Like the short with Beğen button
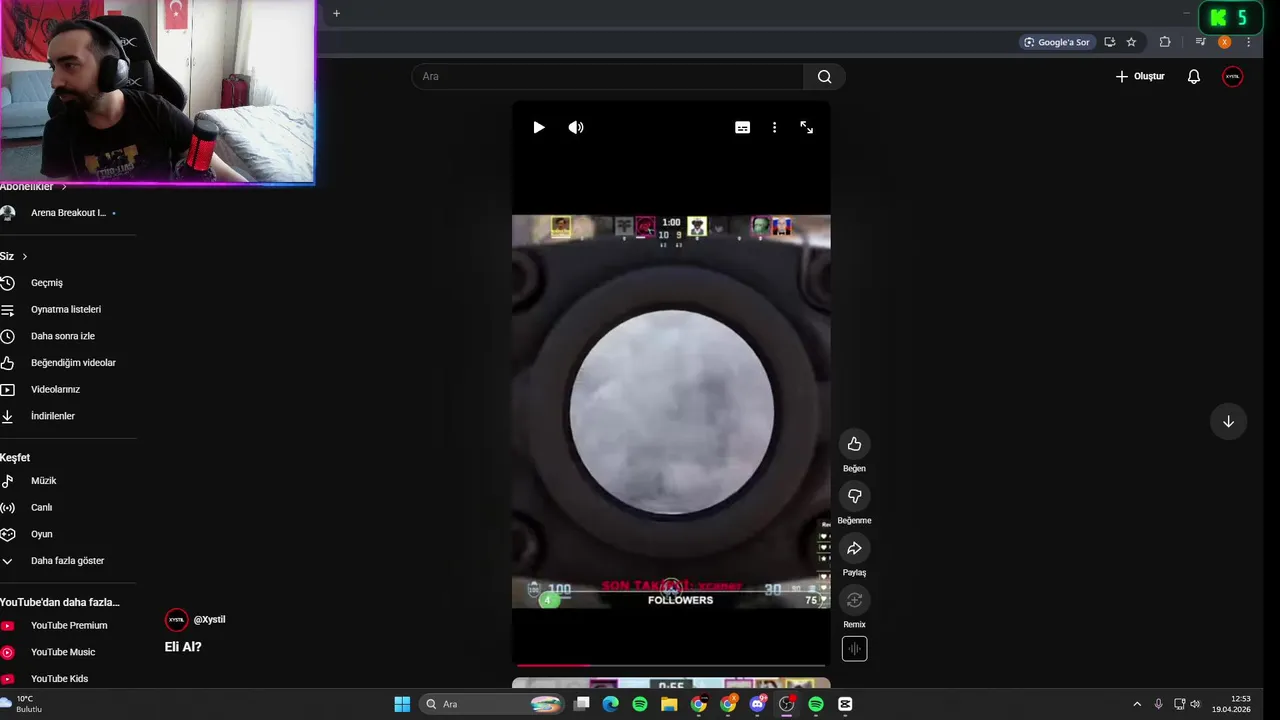The image size is (1280, 720). click(854, 444)
